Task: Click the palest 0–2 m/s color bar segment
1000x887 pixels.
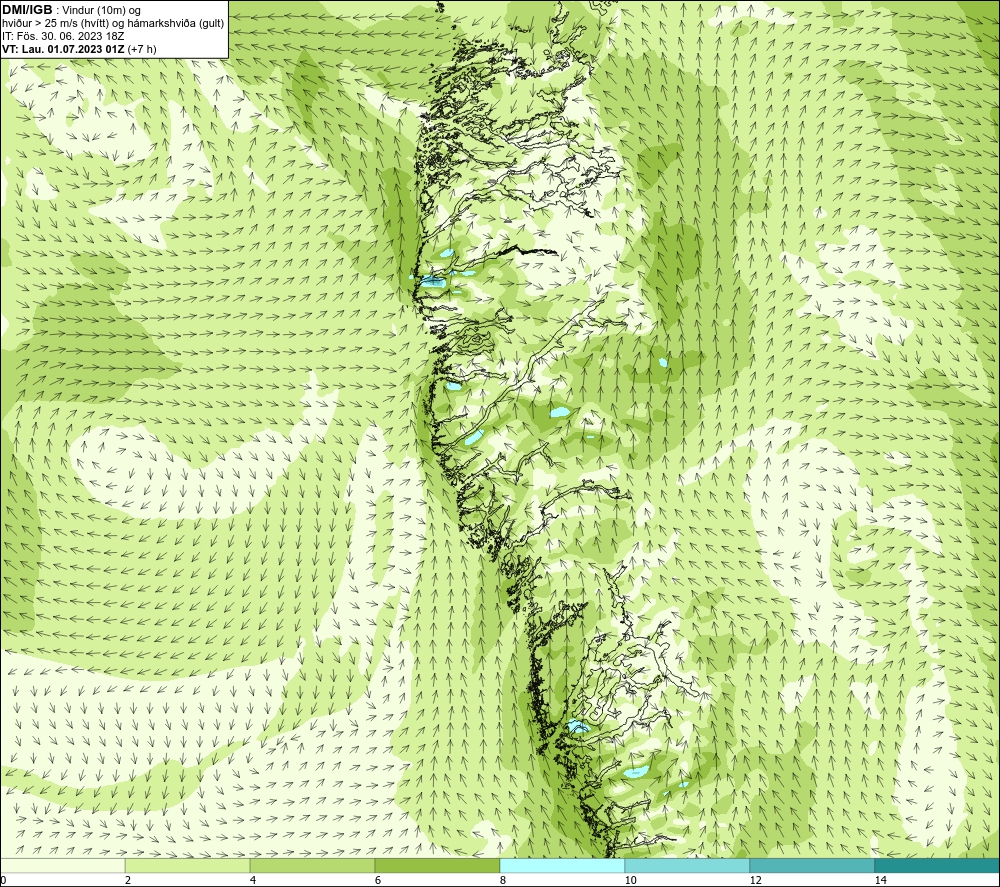Action: click(x=62, y=865)
